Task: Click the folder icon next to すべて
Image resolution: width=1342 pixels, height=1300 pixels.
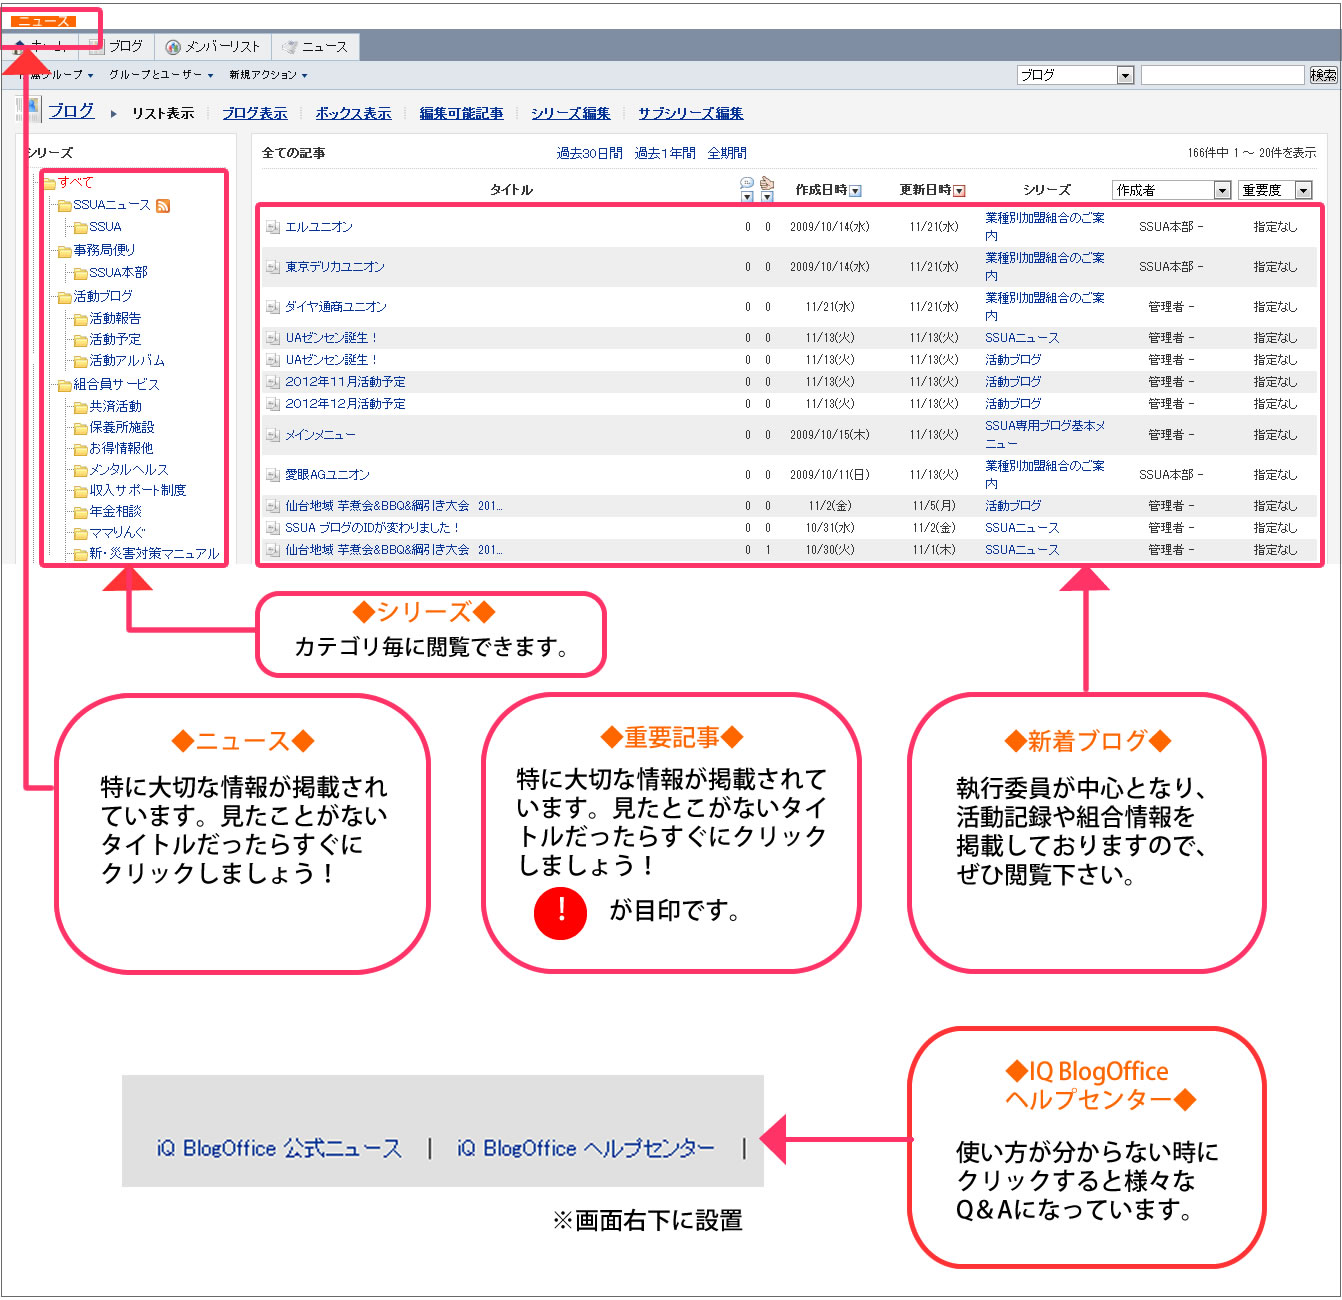Action: pos(49,183)
